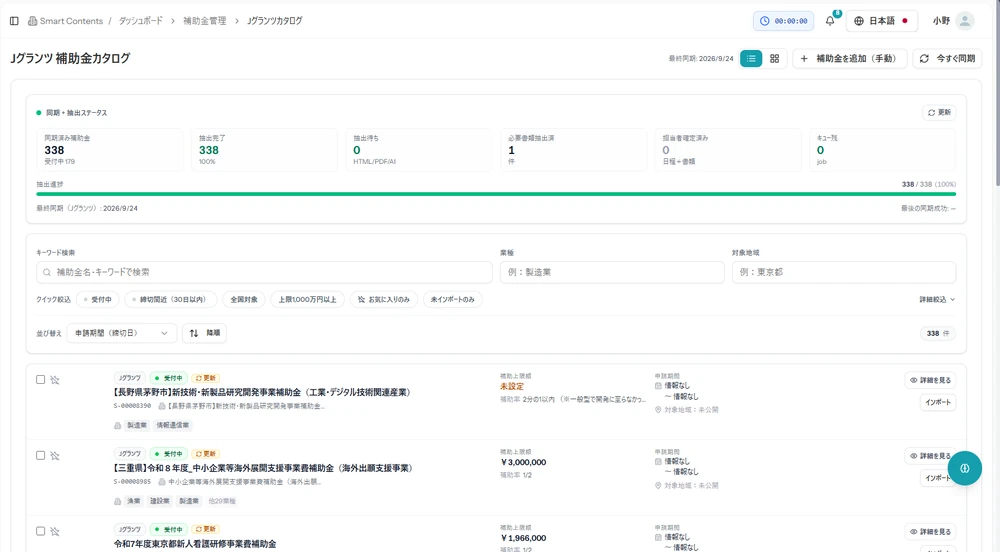Toggle 上限1,000万円以上 quick filter
Screen dimensions: 1000x552
tap(307, 300)
